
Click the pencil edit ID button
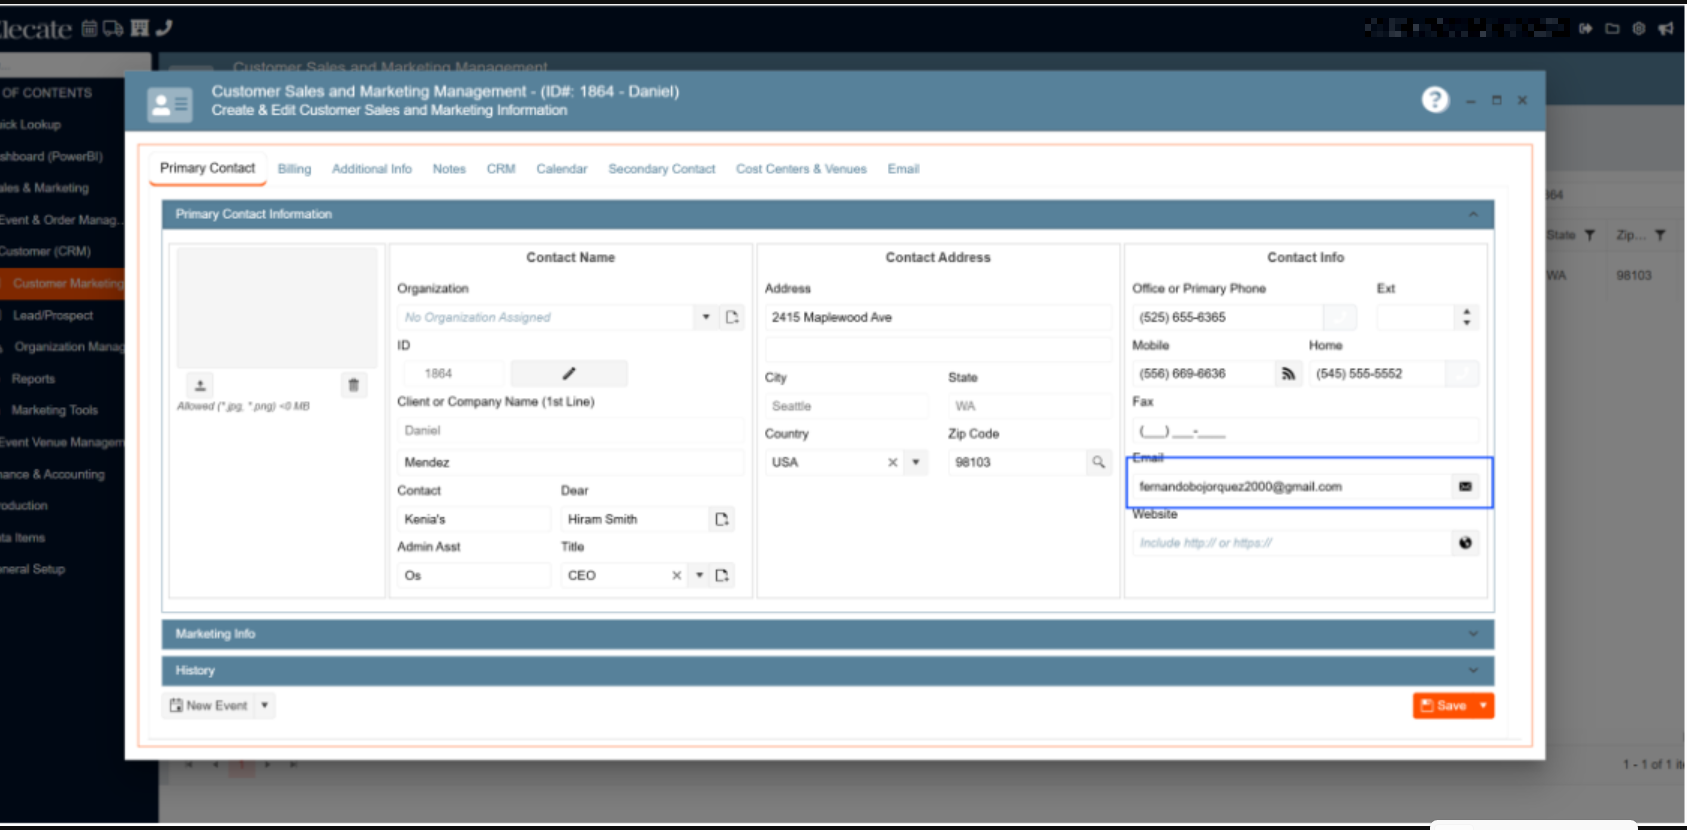click(x=568, y=373)
